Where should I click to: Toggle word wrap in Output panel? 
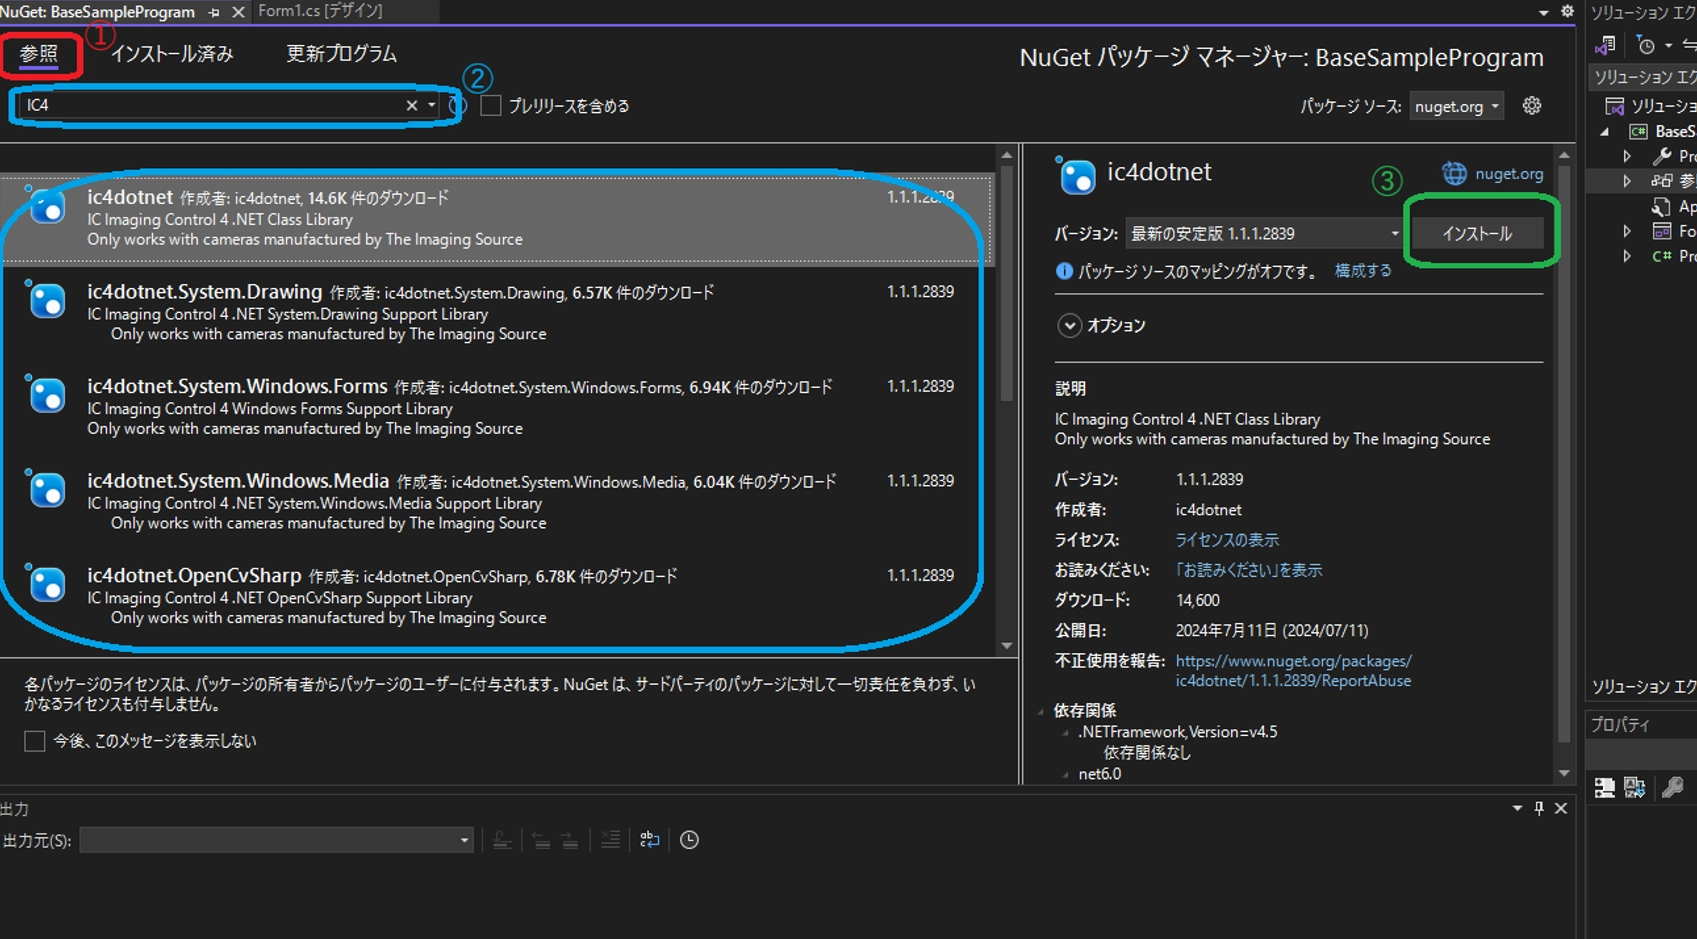pos(649,840)
